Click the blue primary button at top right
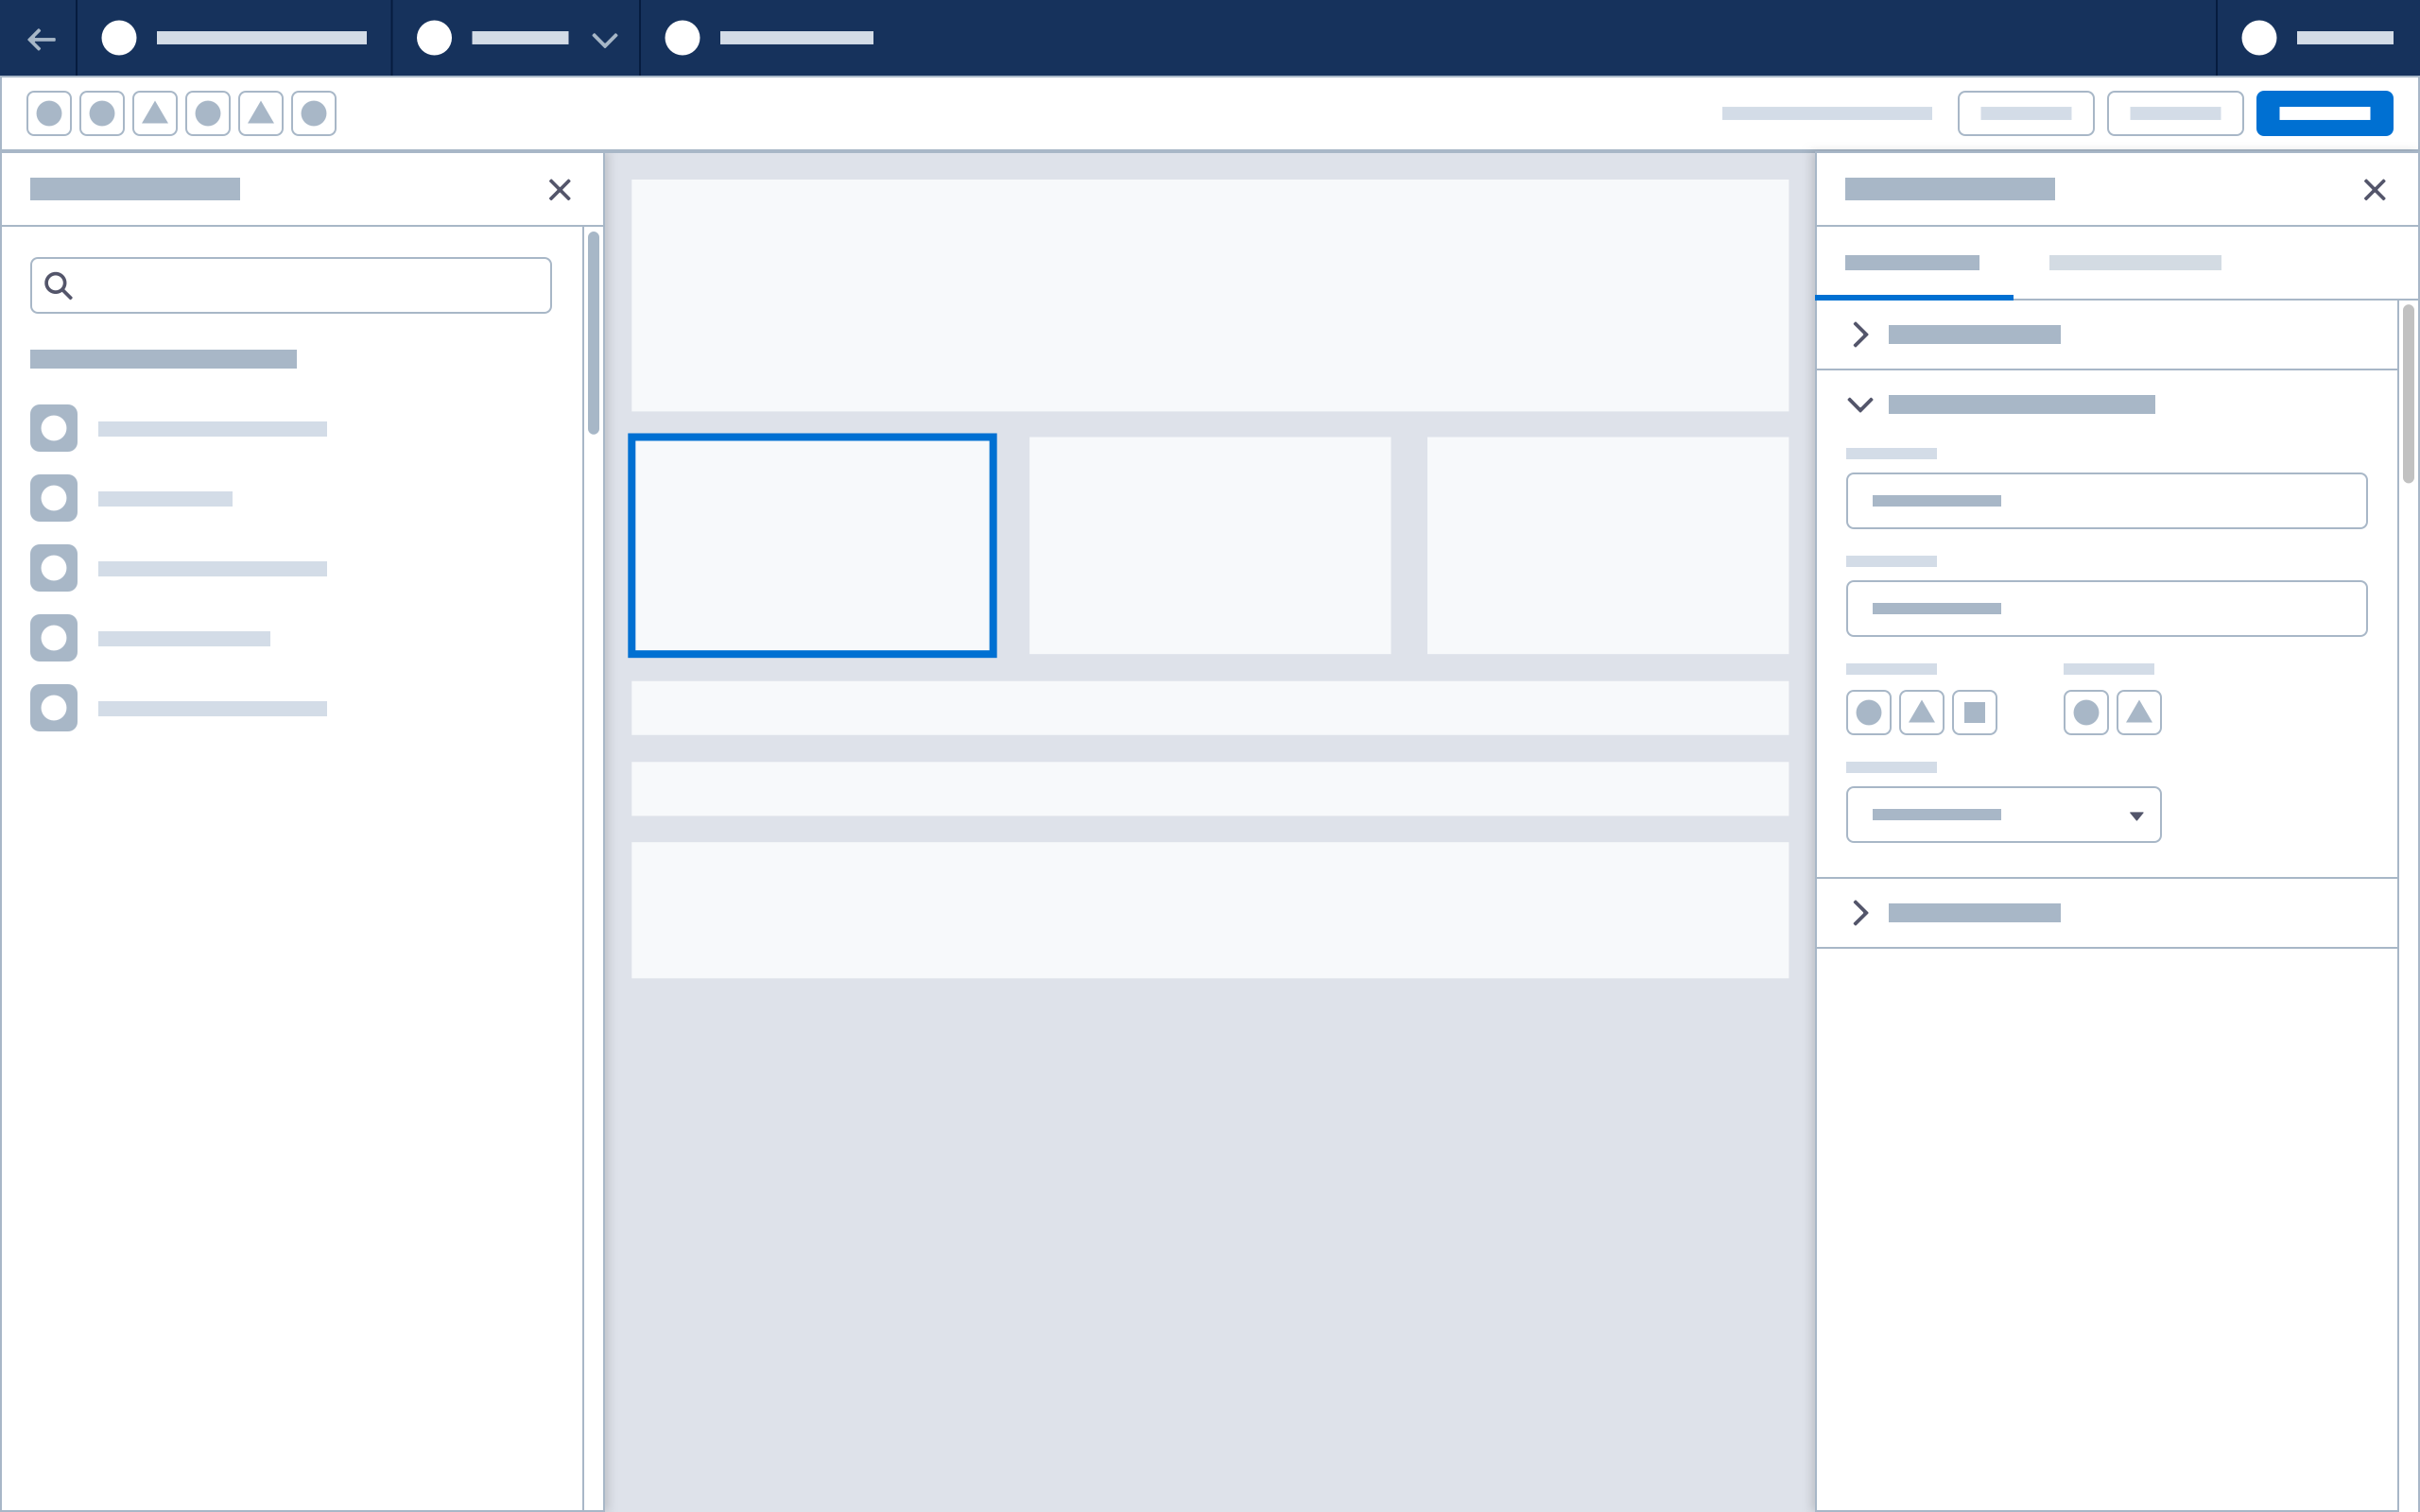Screen dimensions: 2420x1512 (x=2324, y=113)
